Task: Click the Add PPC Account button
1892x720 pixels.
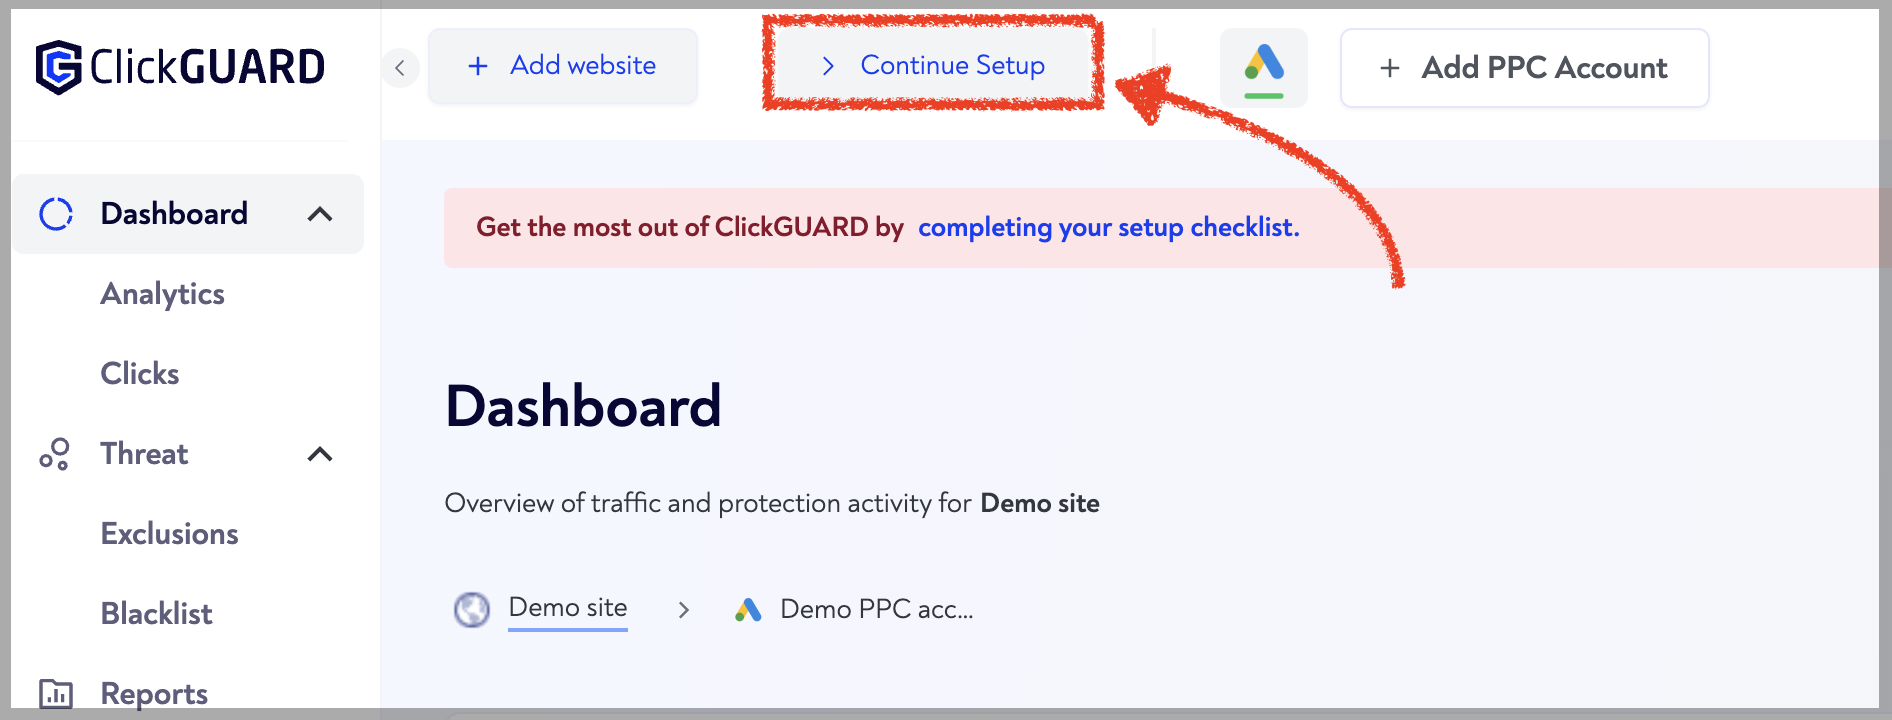Action: [x=1524, y=68]
